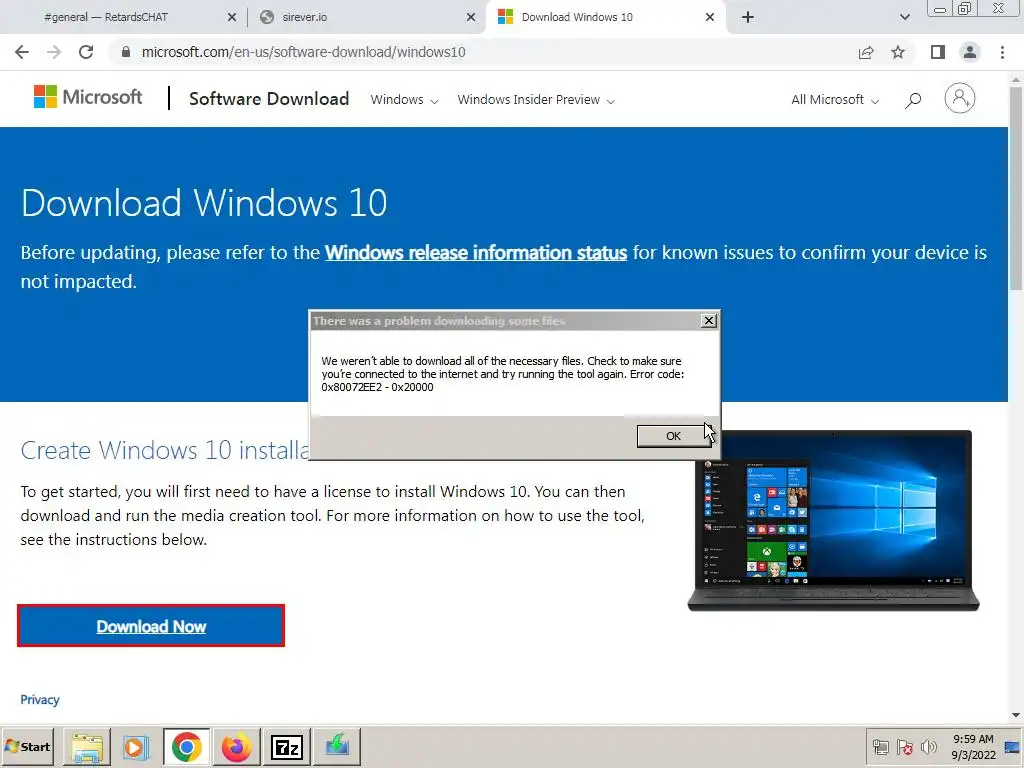Open Windows Media Player from taskbar

click(136, 746)
